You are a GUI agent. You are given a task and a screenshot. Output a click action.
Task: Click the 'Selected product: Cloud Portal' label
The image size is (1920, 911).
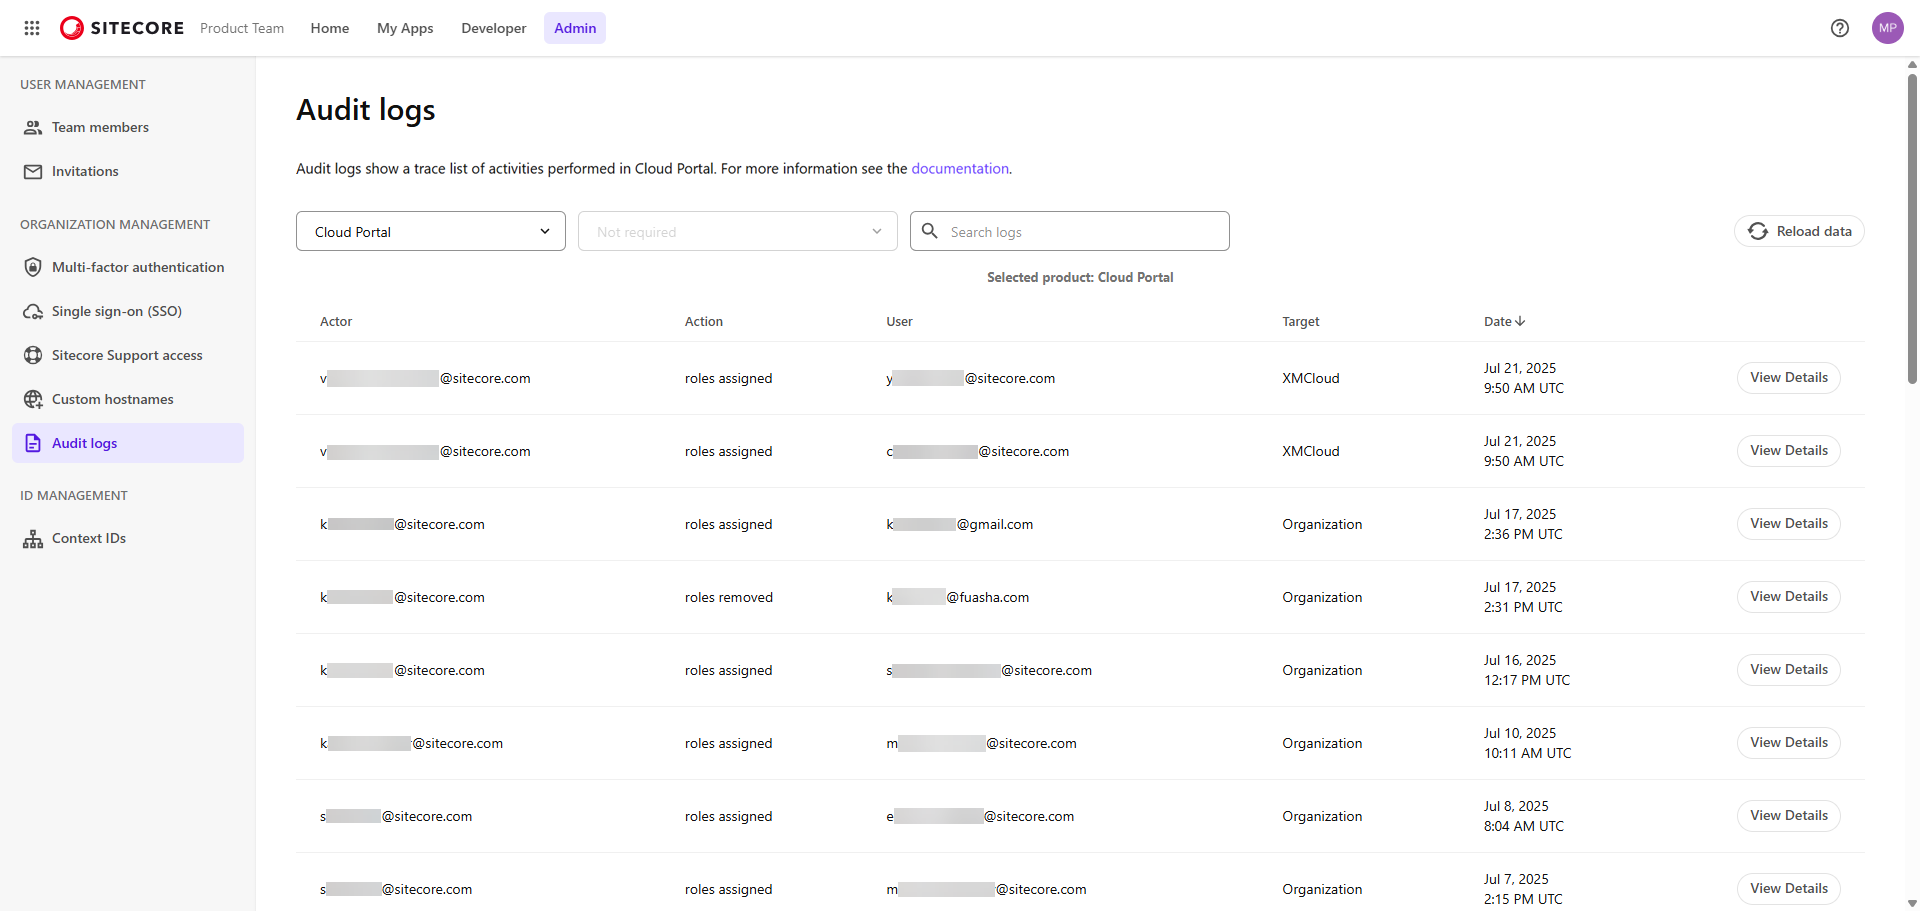point(1080,277)
